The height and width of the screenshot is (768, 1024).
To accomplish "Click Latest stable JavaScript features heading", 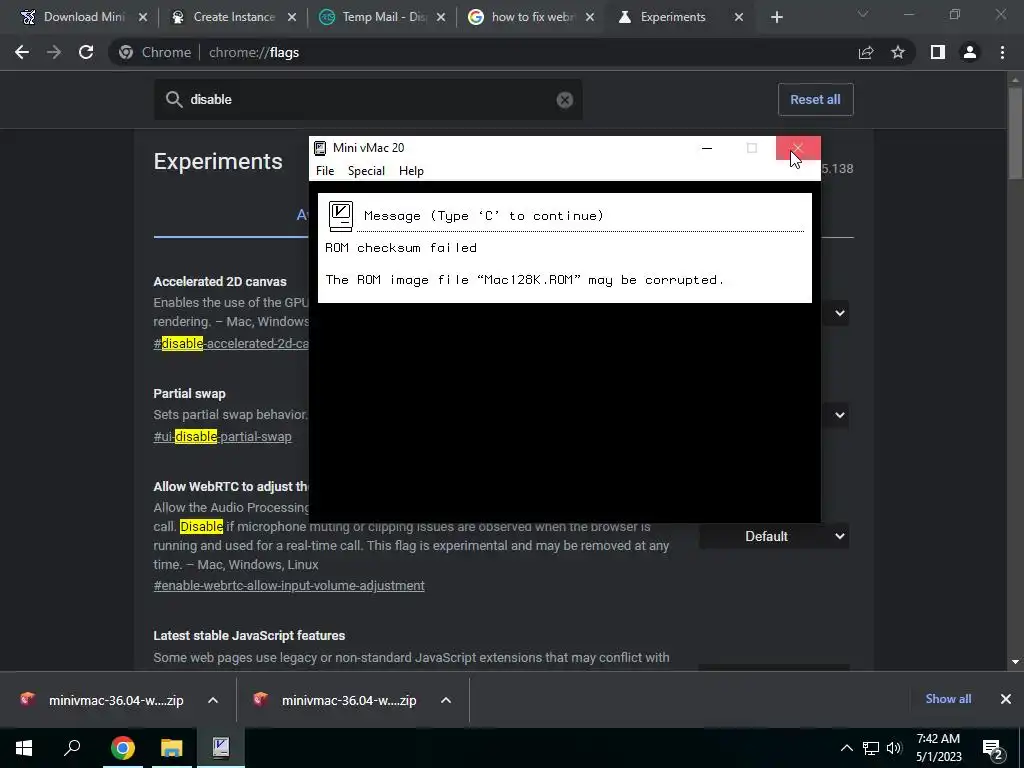I will pos(249,635).
